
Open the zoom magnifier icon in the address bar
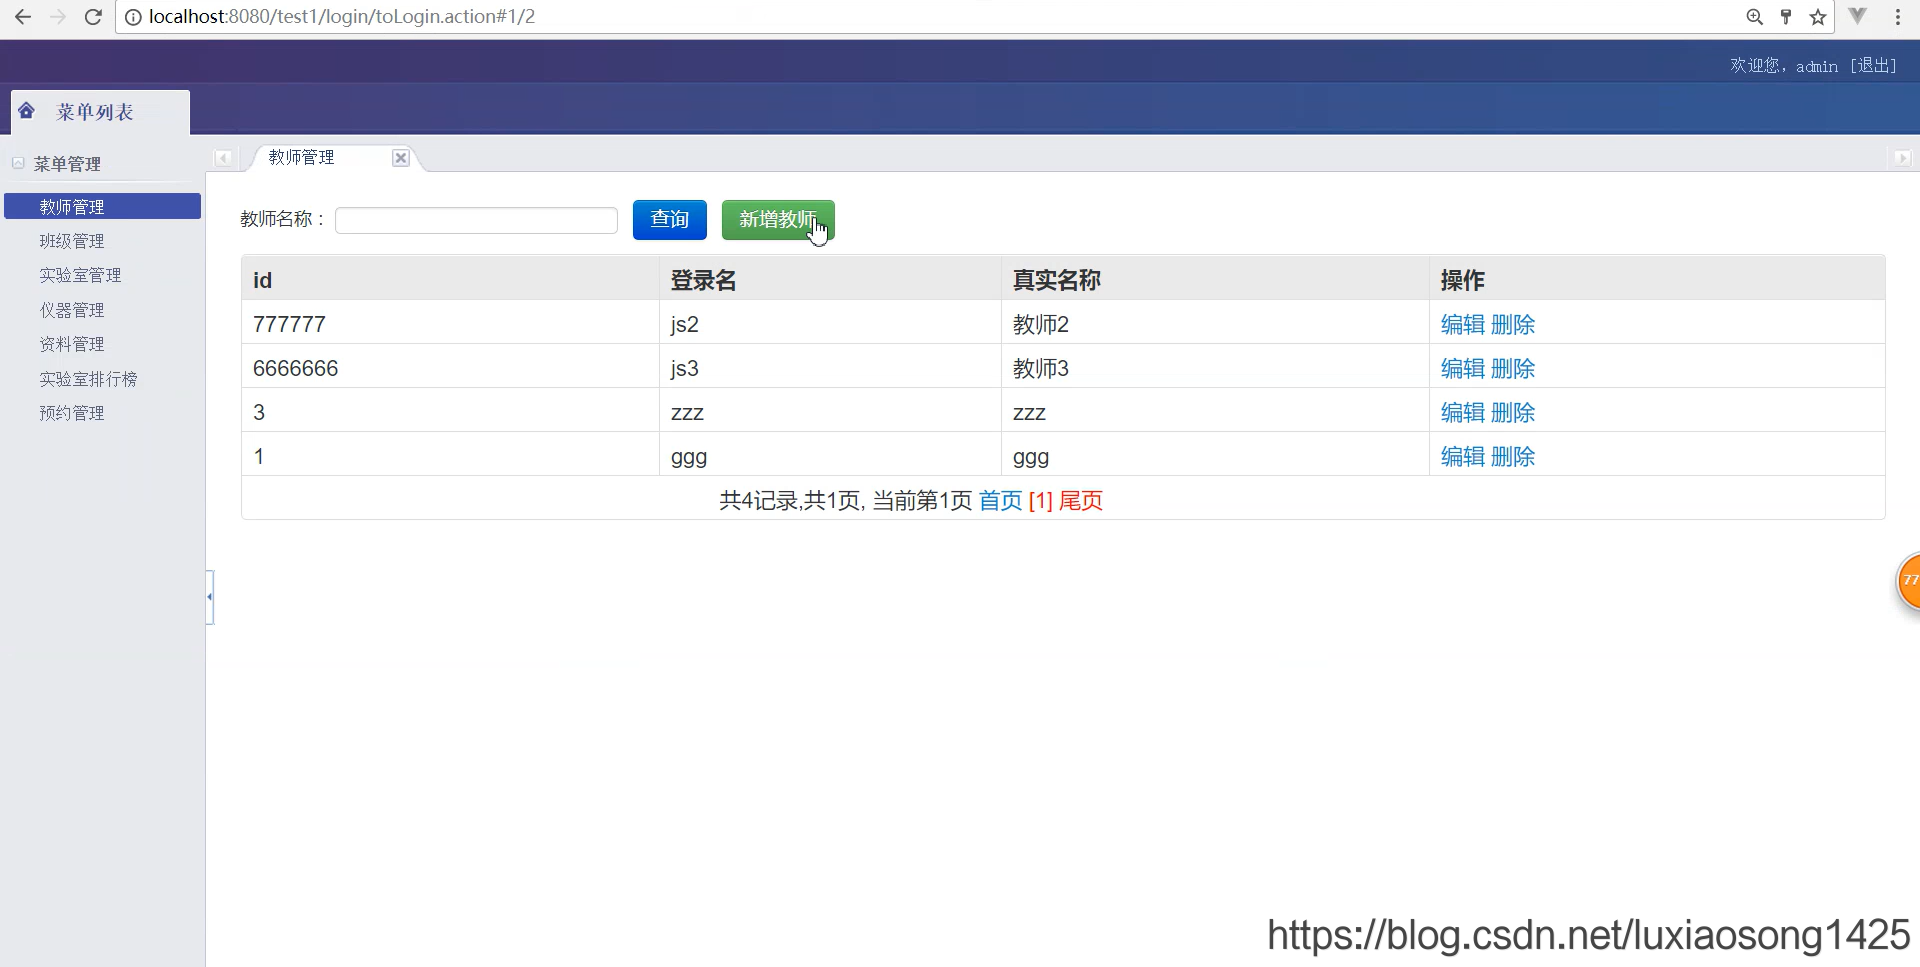tap(1754, 17)
